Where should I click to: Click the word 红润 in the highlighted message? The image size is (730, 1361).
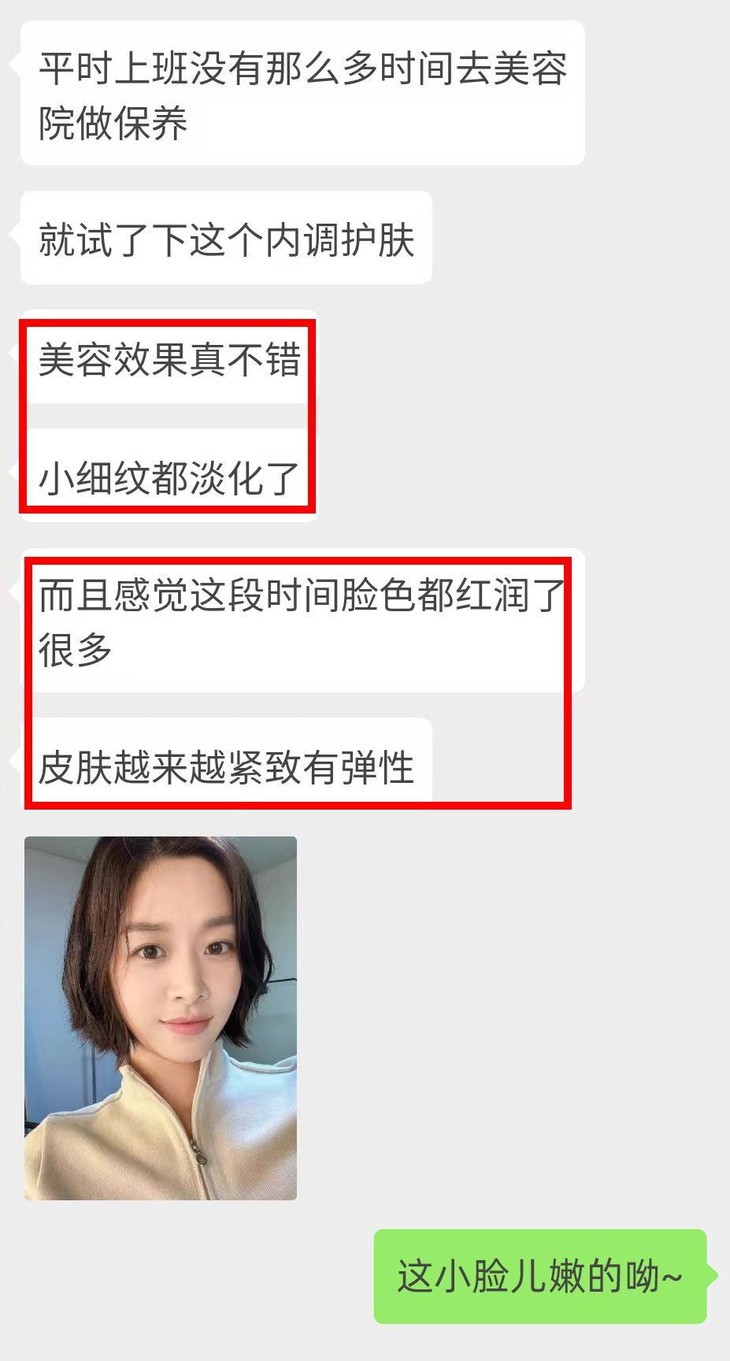point(491,596)
